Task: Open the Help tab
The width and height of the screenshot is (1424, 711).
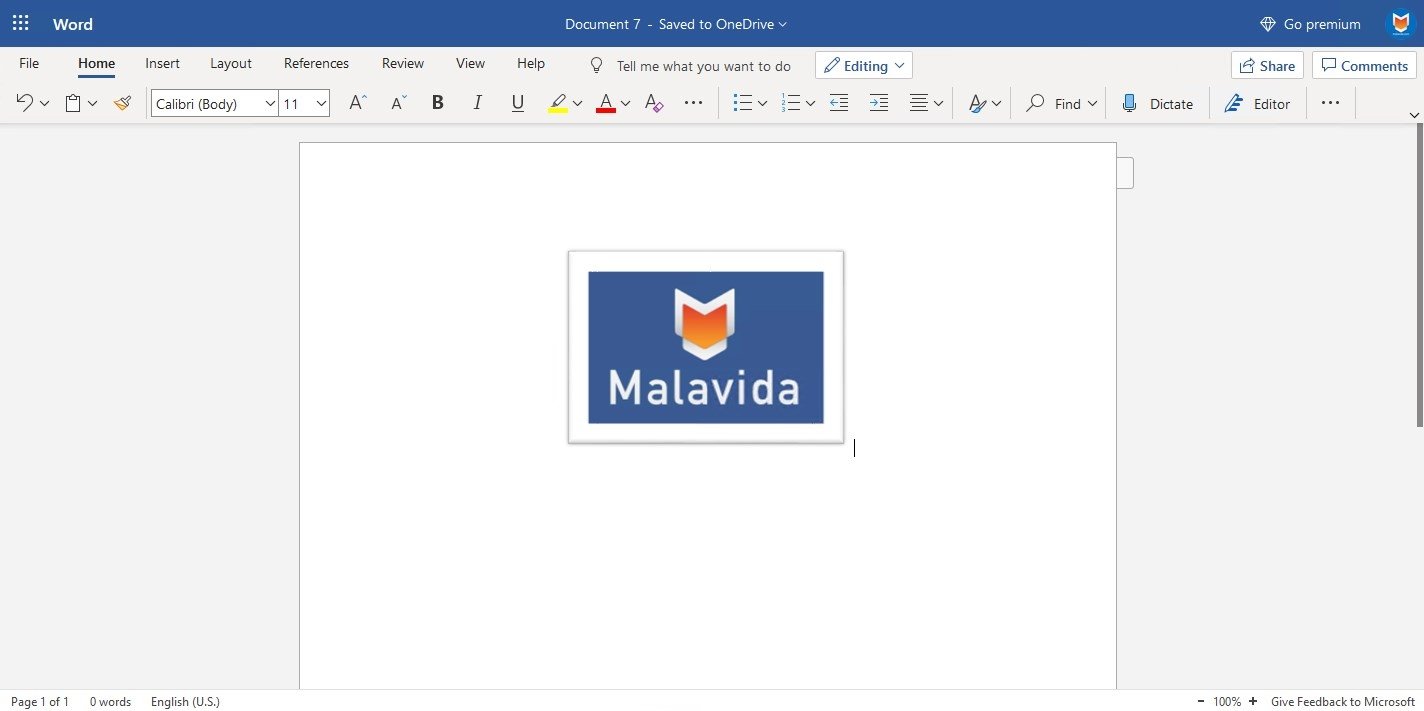Action: (531, 63)
